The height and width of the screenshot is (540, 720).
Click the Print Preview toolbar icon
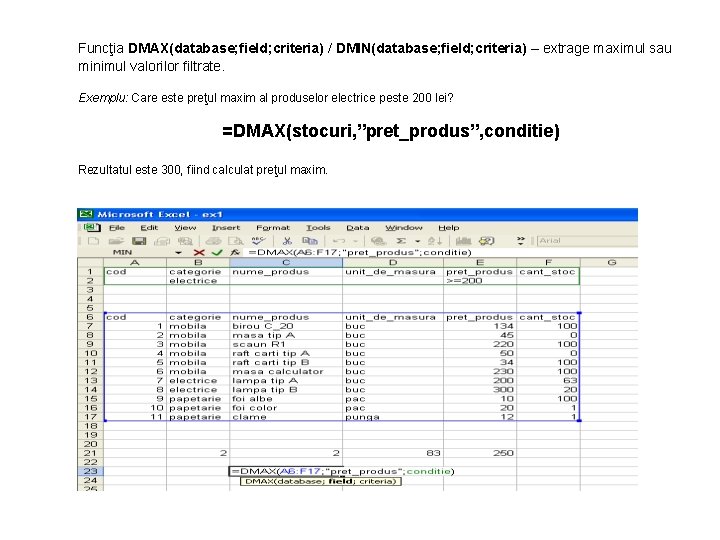coord(236,241)
